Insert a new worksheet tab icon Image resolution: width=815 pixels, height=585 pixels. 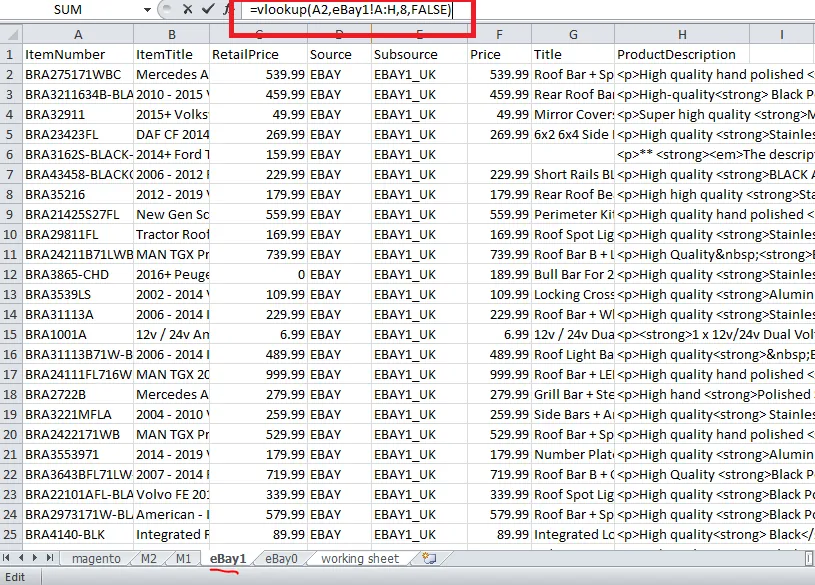(429, 558)
